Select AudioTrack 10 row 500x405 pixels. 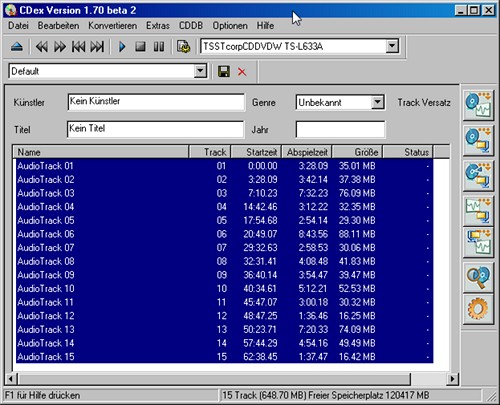[x=224, y=288]
